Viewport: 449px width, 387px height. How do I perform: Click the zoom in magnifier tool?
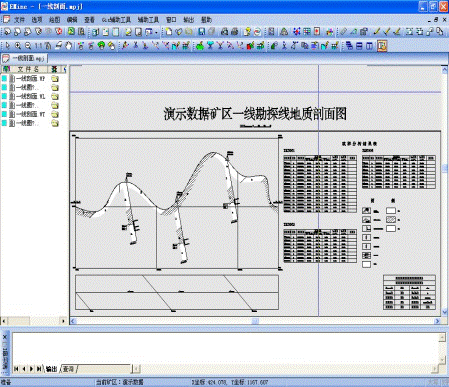pyautogui.click(x=18, y=46)
